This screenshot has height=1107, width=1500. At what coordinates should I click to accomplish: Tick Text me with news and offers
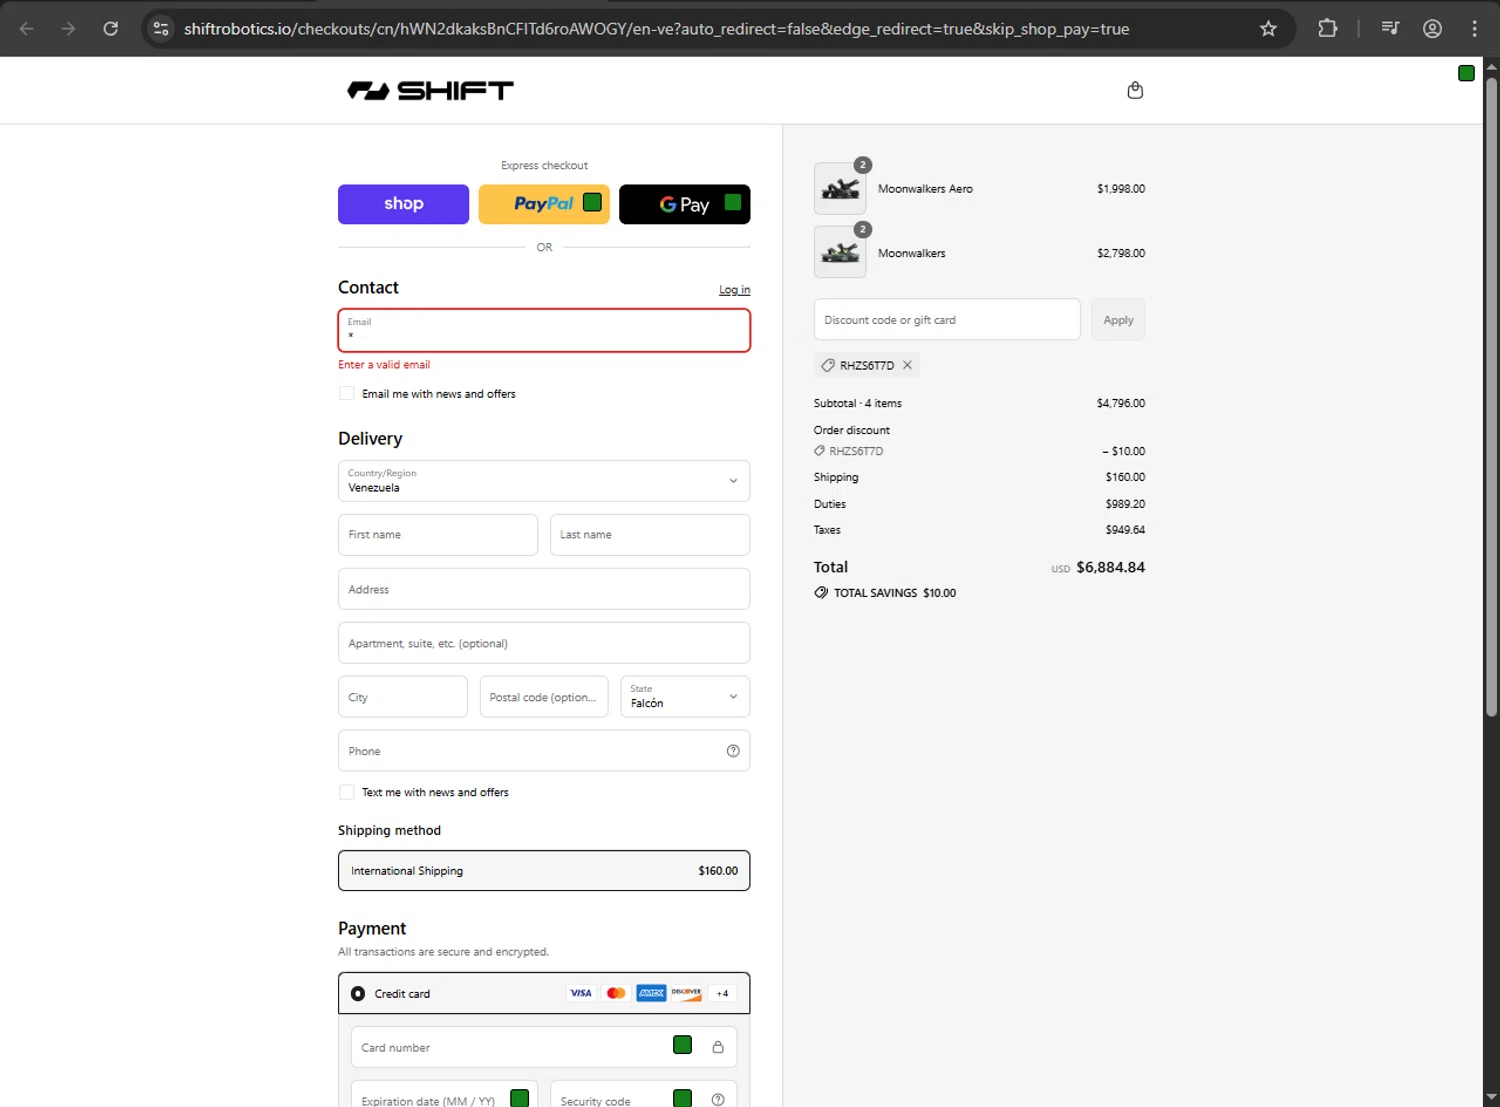pos(347,792)
